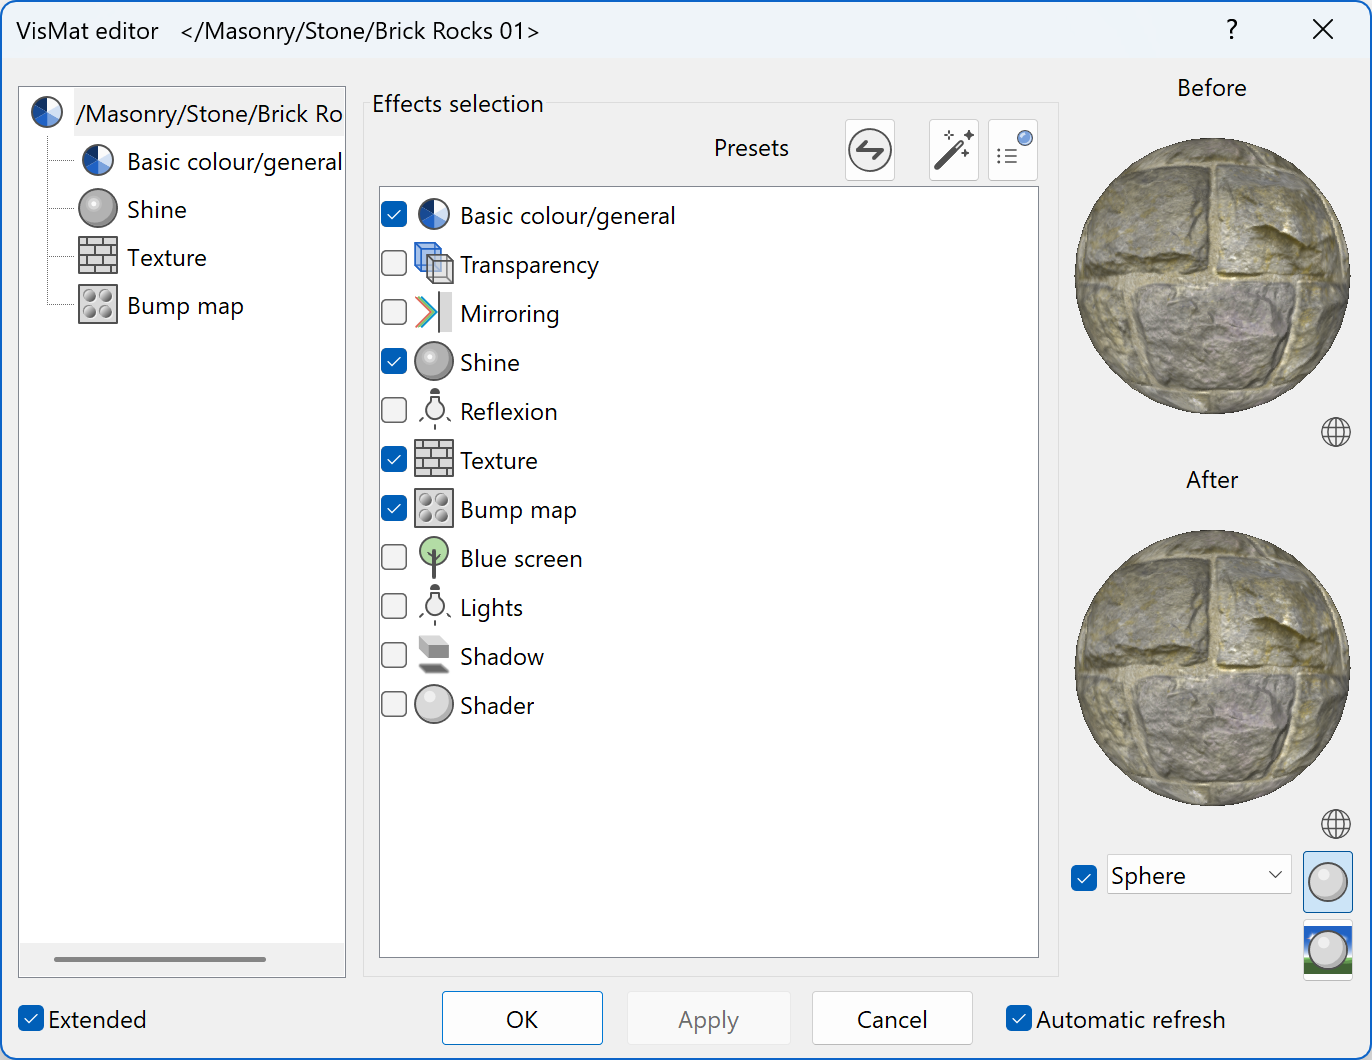Image resolution: width=1372 pixels, height=1060 pixels.
Task: Click the OK button
Action: pos(522,1018)
